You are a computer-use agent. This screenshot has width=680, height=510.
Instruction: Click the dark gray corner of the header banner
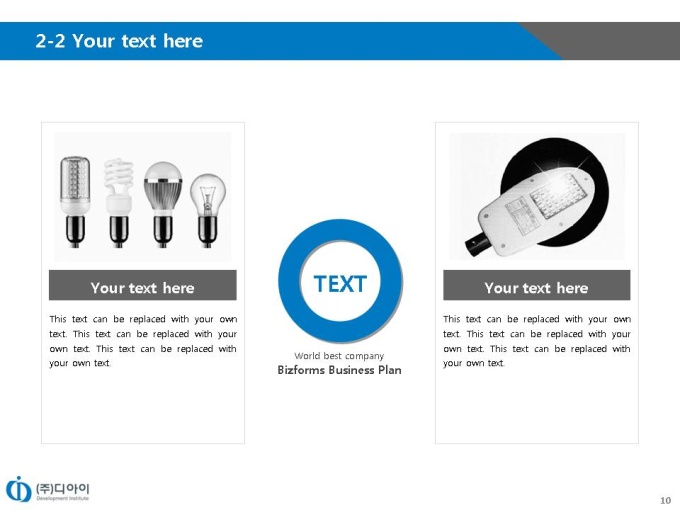616,39
